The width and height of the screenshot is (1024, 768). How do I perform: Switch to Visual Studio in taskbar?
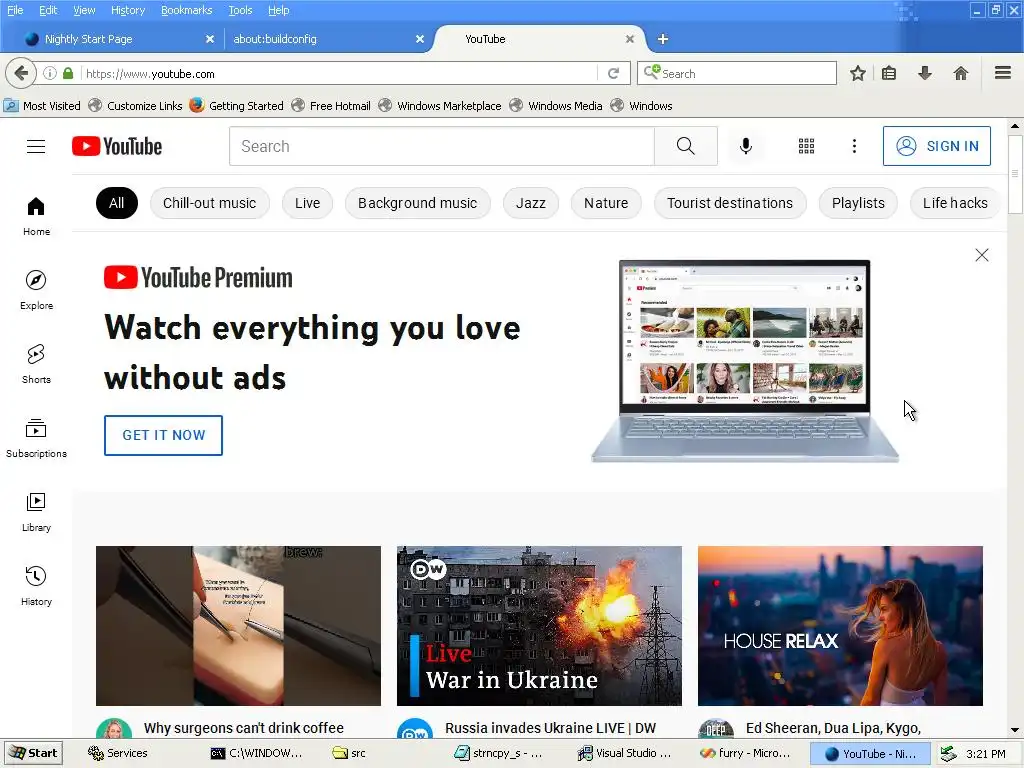tap(624, 753)
